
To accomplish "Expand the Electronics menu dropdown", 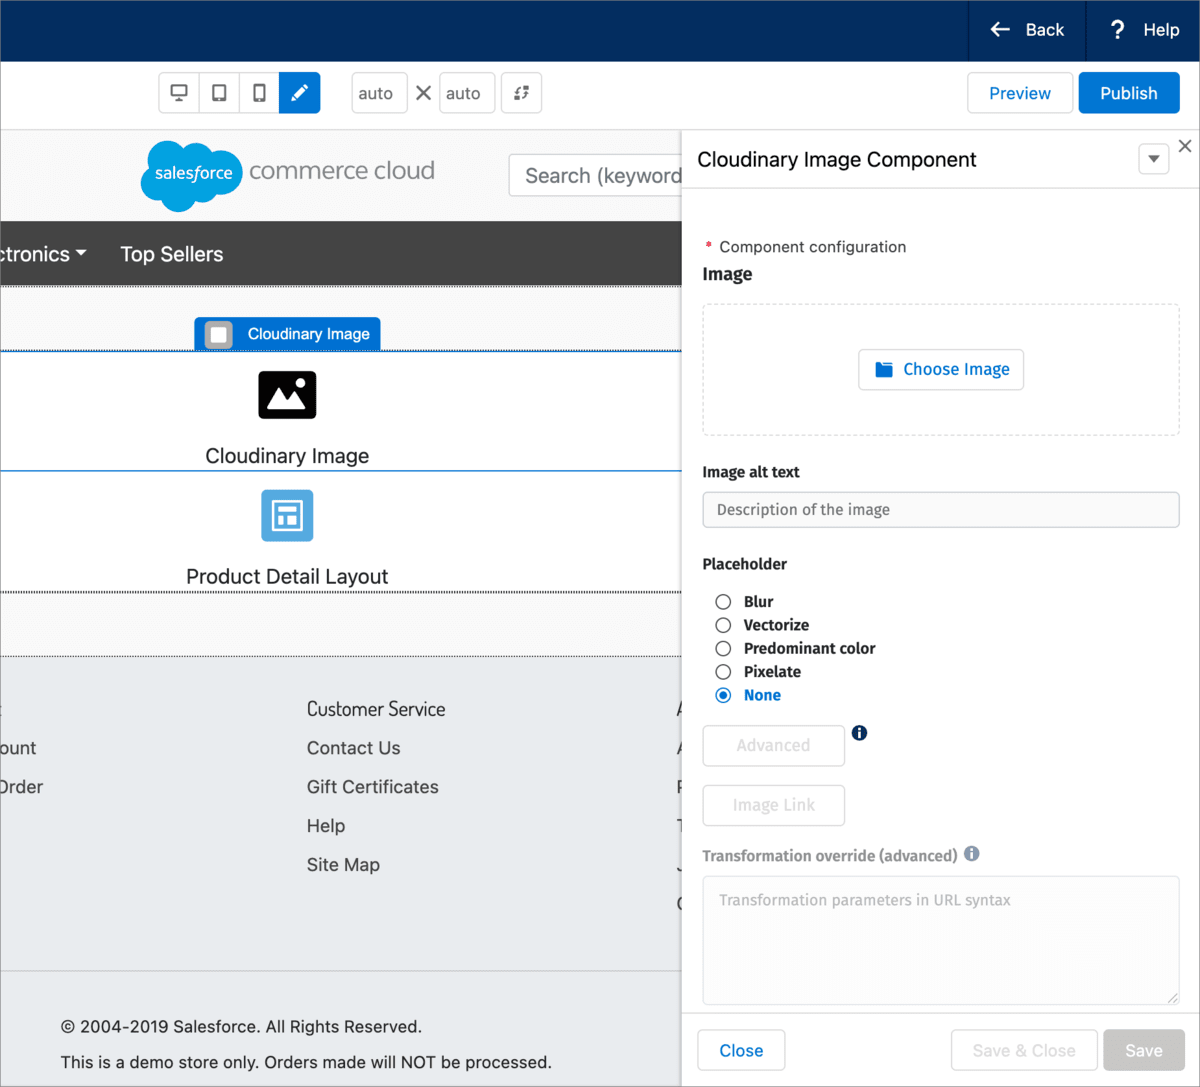I will coord(43,254).
